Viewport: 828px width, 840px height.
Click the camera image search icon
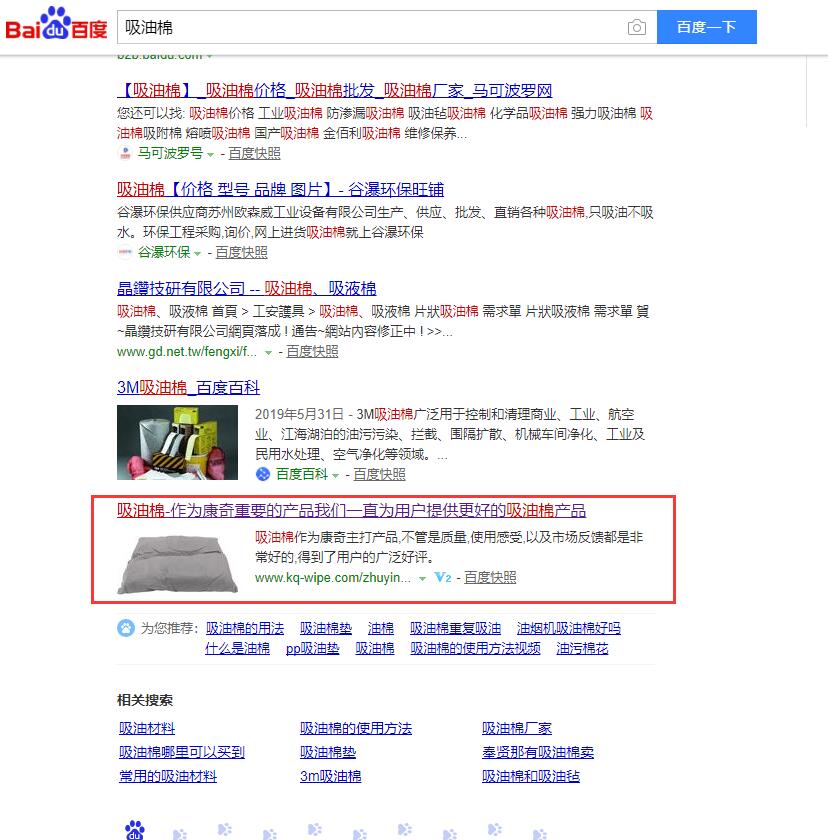coord(636,27)
